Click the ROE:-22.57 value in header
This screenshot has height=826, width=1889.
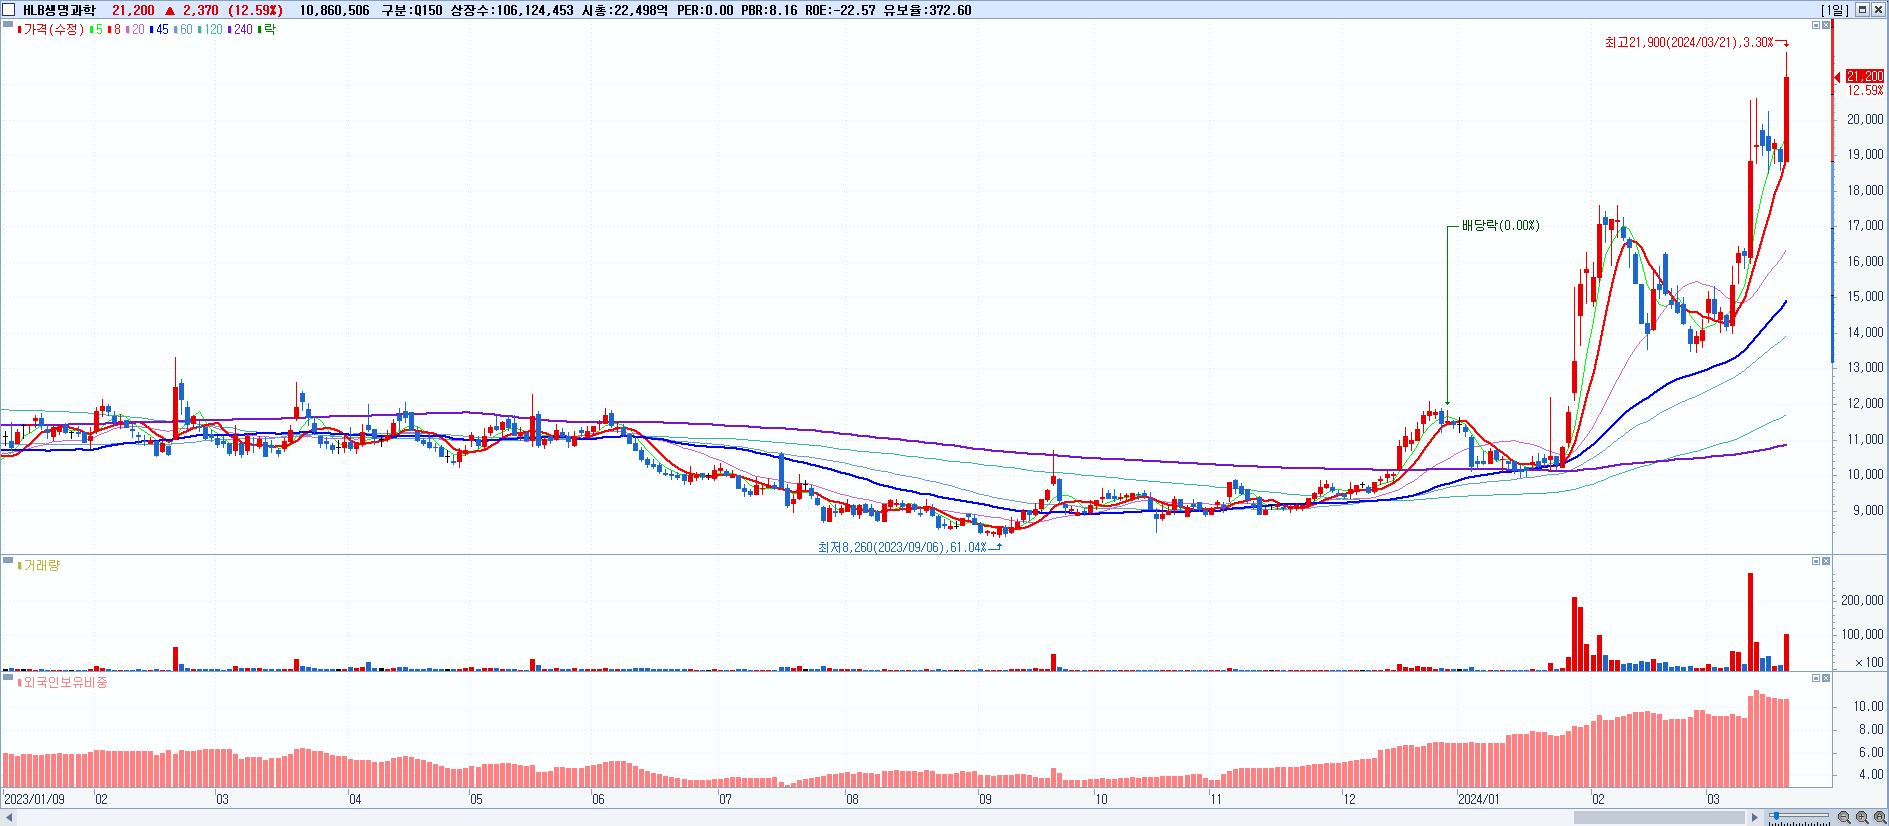(x=840, y=10)
